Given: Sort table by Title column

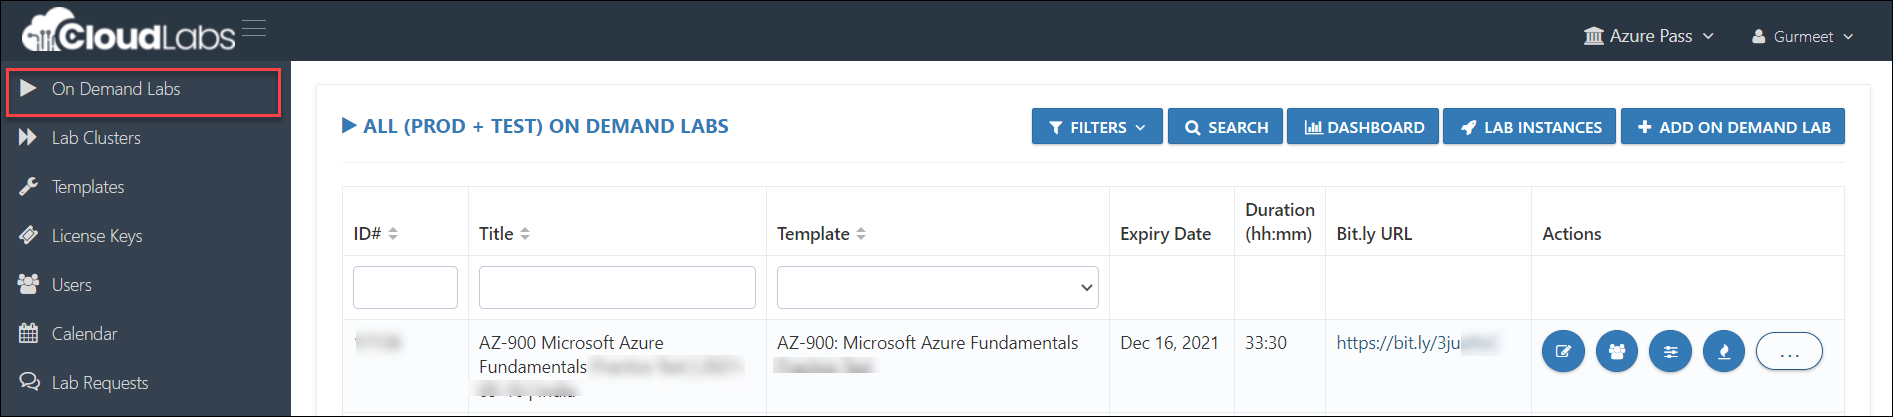Looking at the screenshot, I should point(505,233).
